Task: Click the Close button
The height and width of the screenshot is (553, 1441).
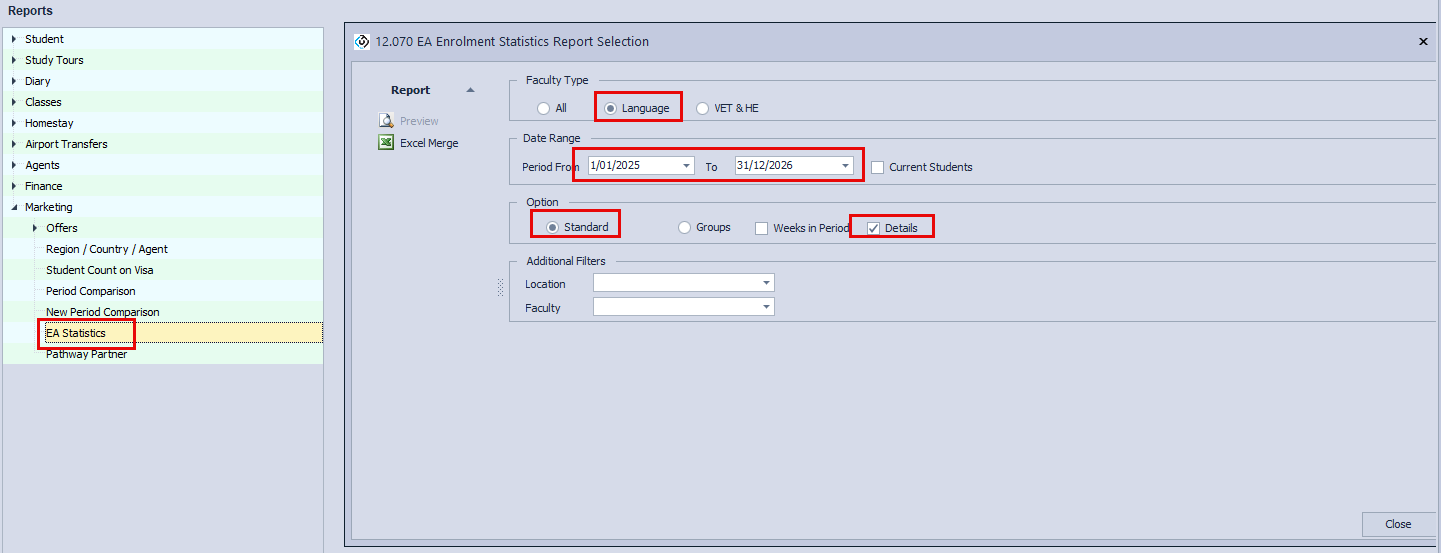Action: 1397,524
